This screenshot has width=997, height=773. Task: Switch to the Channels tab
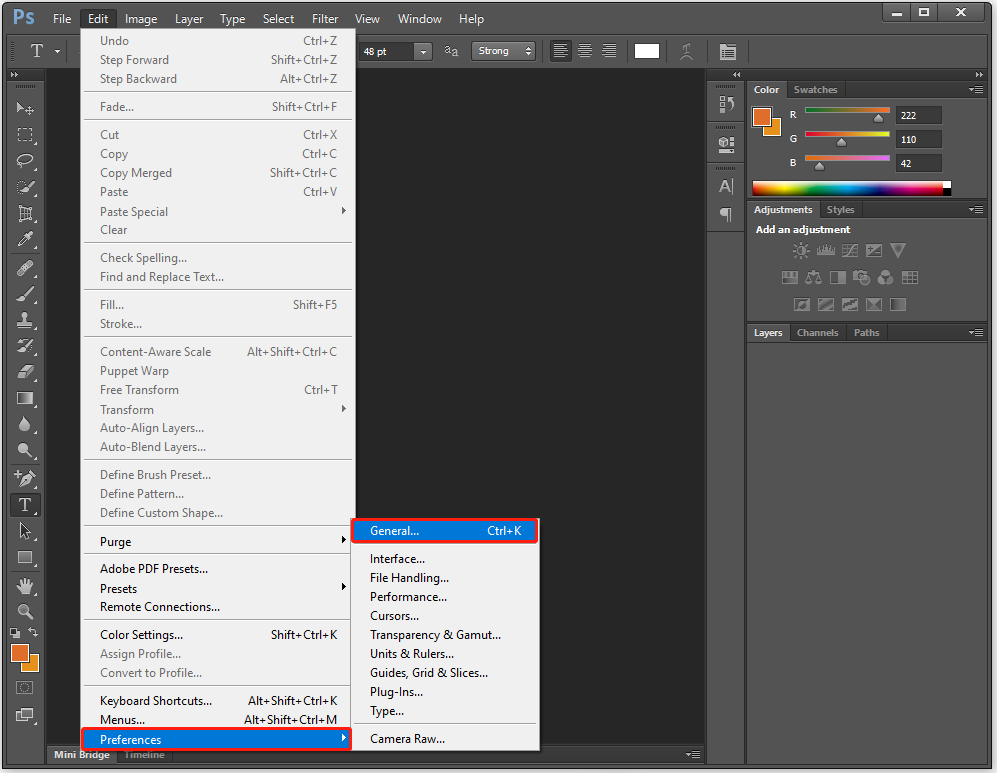coord(818,332)
